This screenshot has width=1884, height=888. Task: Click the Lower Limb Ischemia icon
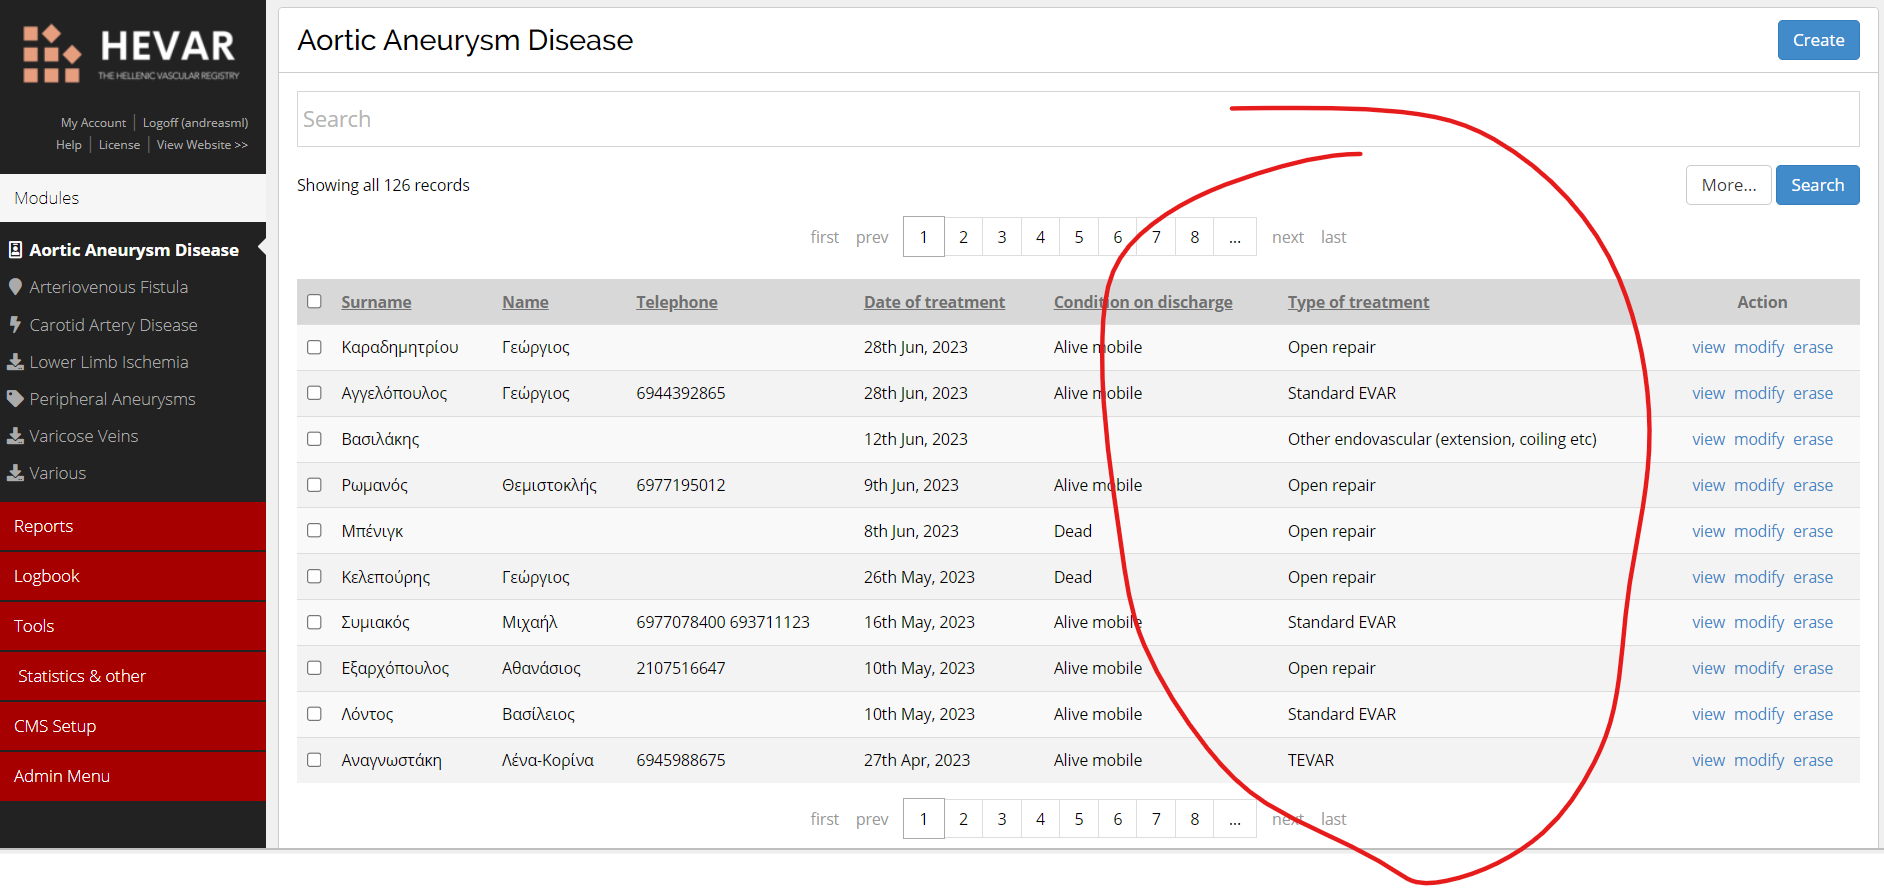[x=15, y=362]
